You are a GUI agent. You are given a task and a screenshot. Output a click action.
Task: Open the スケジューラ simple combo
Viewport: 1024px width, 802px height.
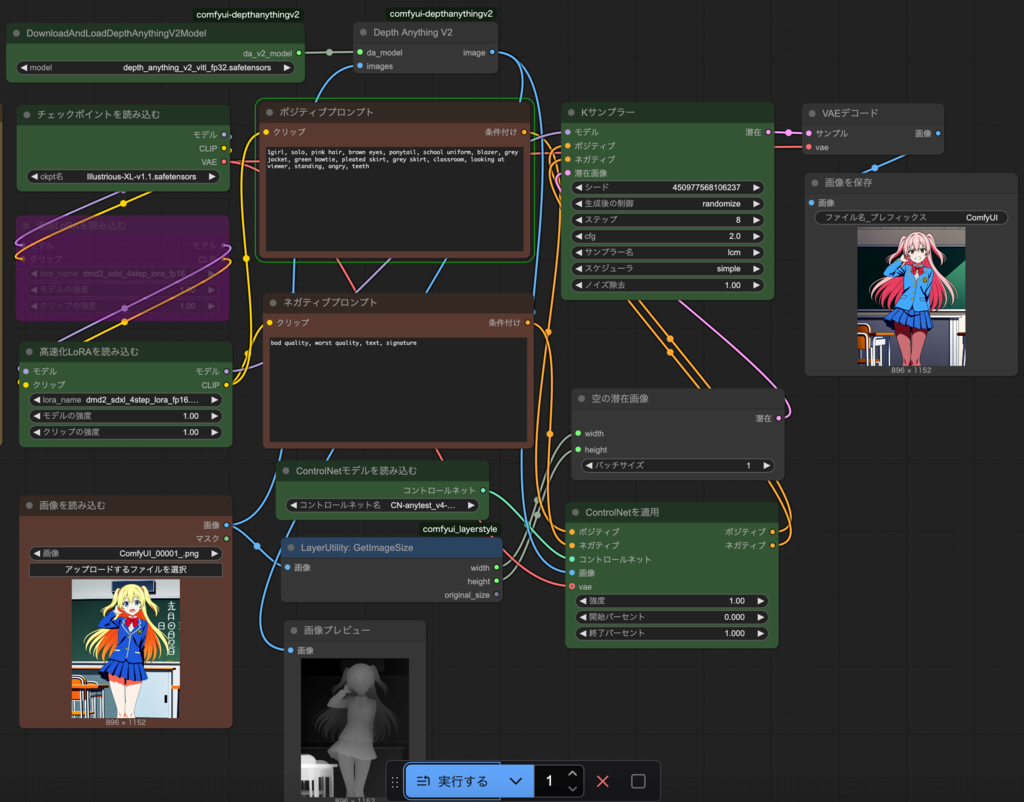click(667, 268)
